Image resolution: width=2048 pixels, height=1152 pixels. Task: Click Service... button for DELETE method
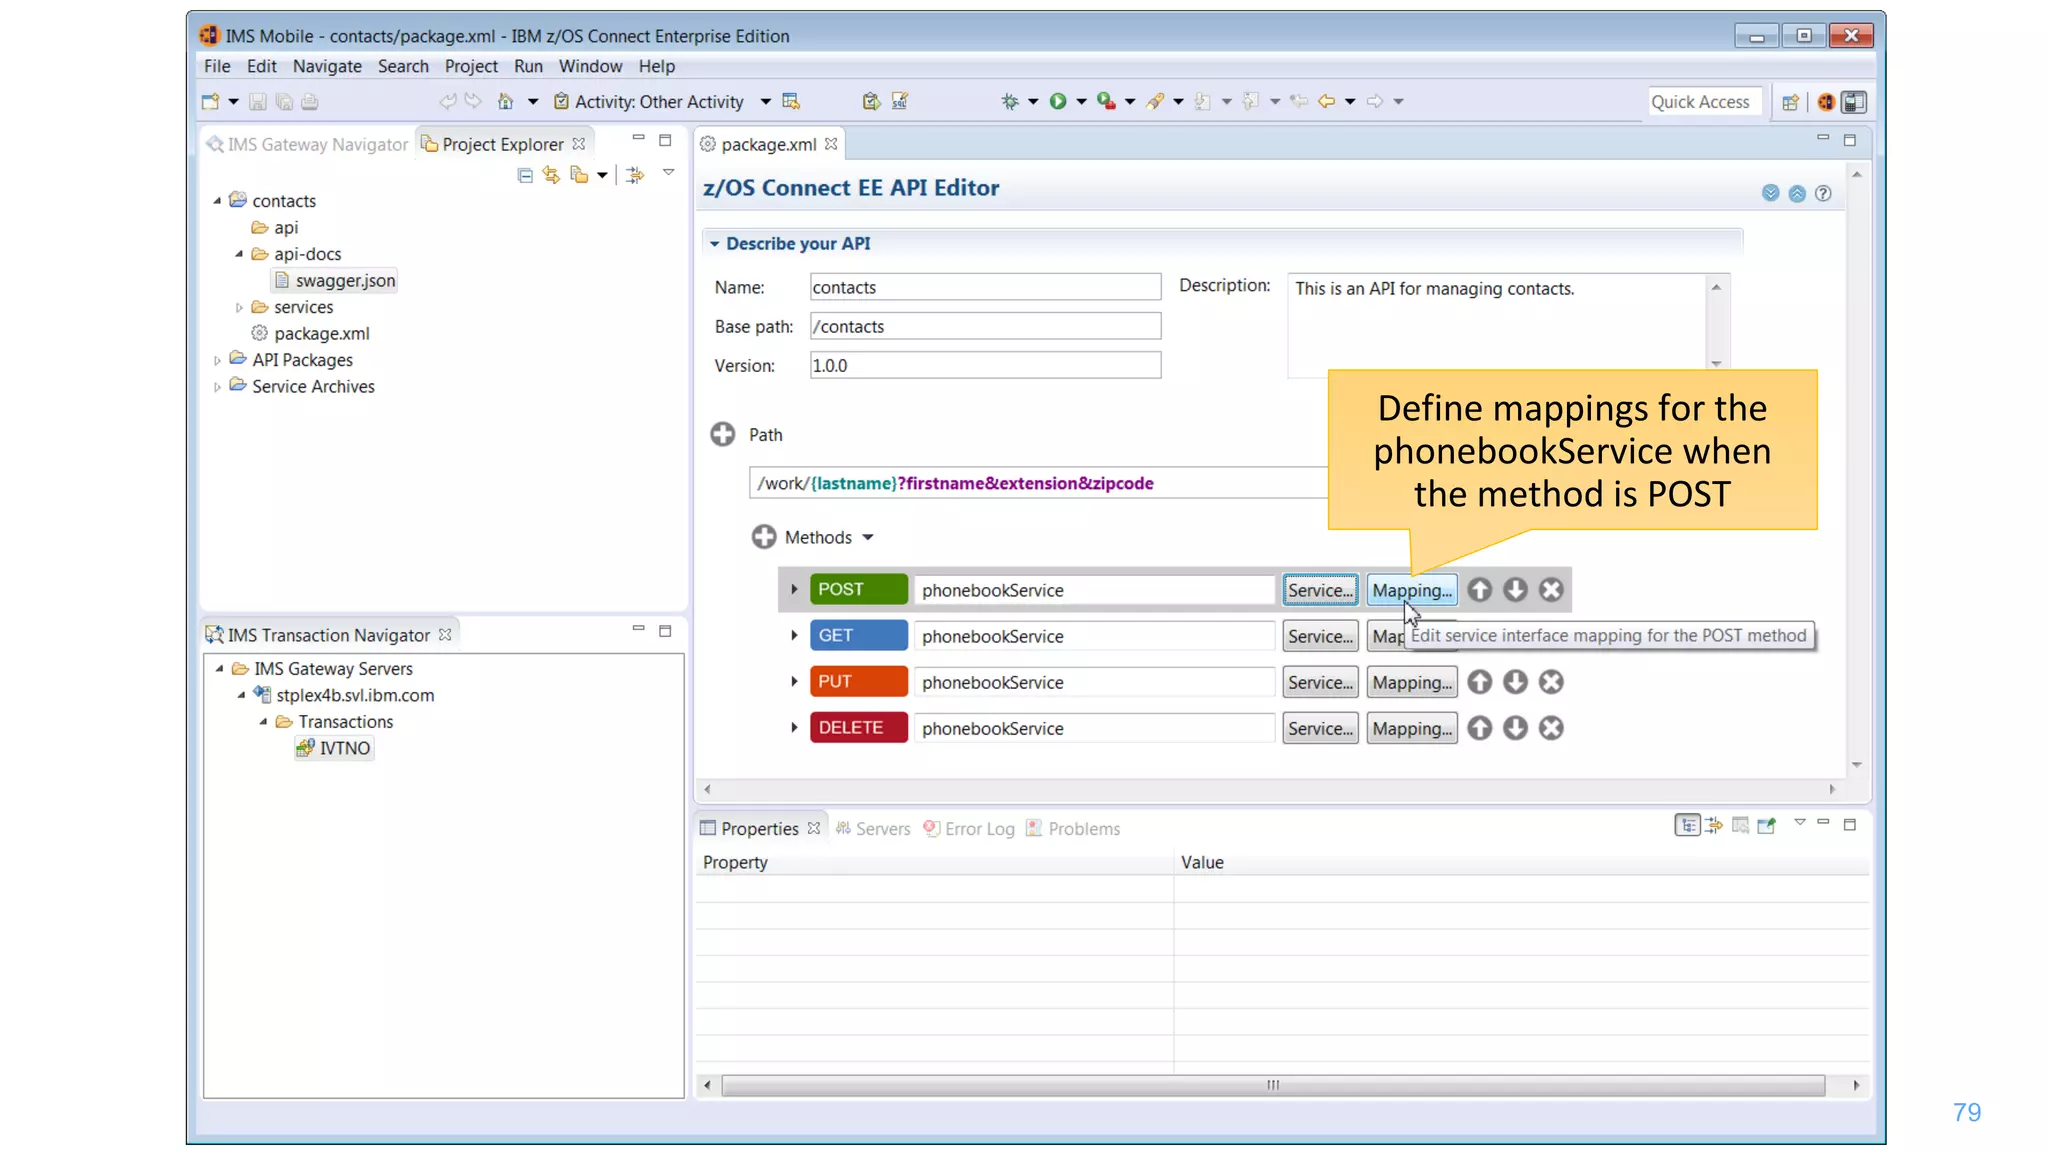point(1320,728)
